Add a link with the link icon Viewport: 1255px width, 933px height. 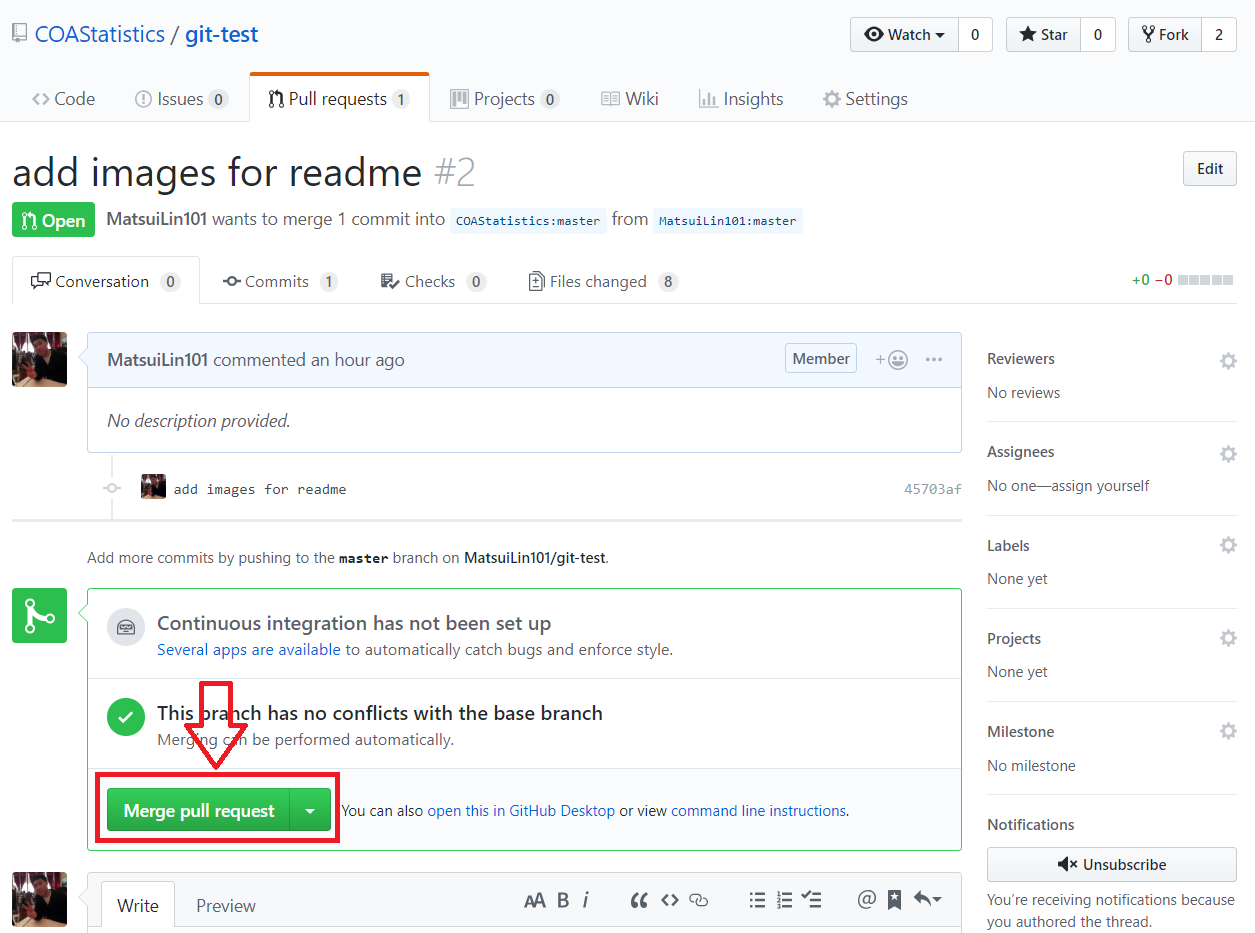coord(699,900)
